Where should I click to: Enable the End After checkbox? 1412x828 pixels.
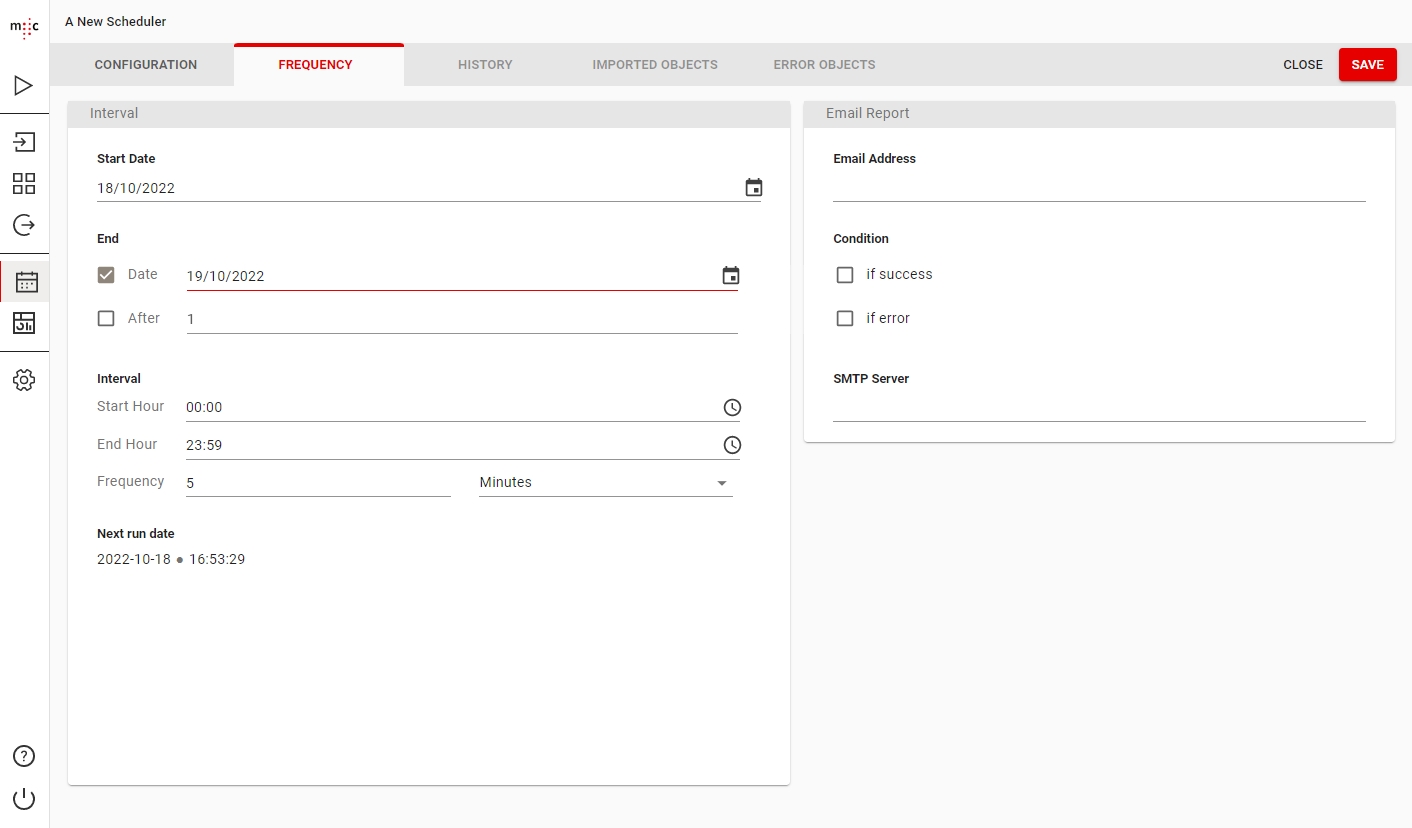click(x=106, y=319)
